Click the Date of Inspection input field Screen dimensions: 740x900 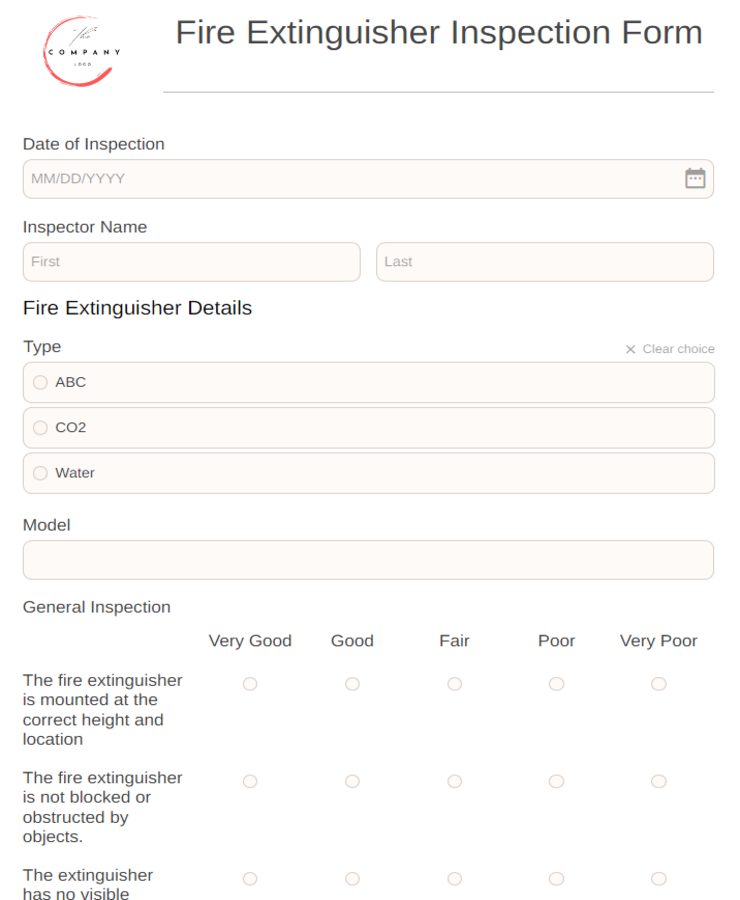coord(300,178)
